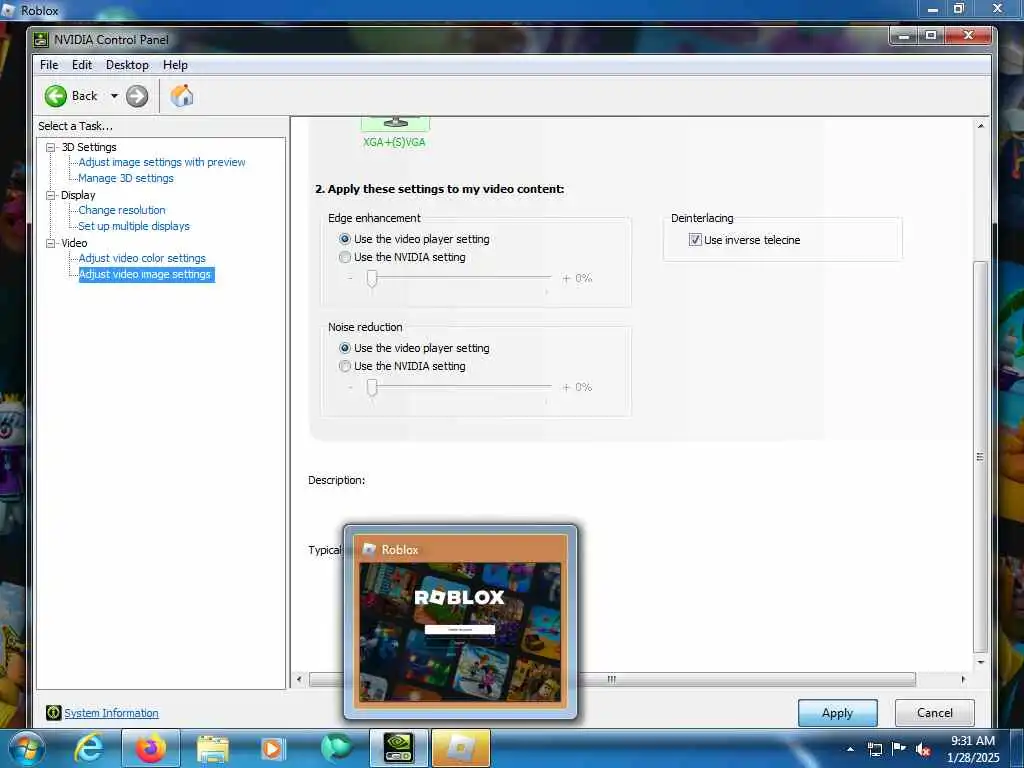Click the Edge enhancement slider handle

click(372, 279)
